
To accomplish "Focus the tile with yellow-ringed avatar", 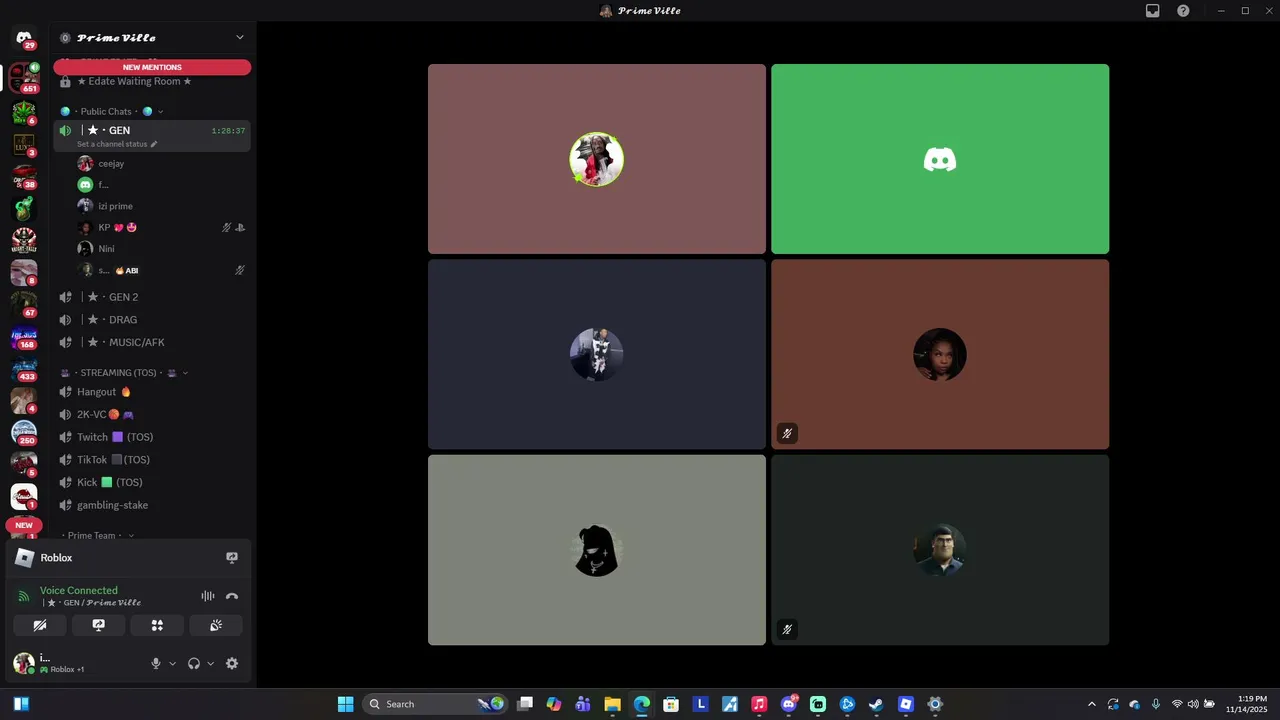I will 597,159.
